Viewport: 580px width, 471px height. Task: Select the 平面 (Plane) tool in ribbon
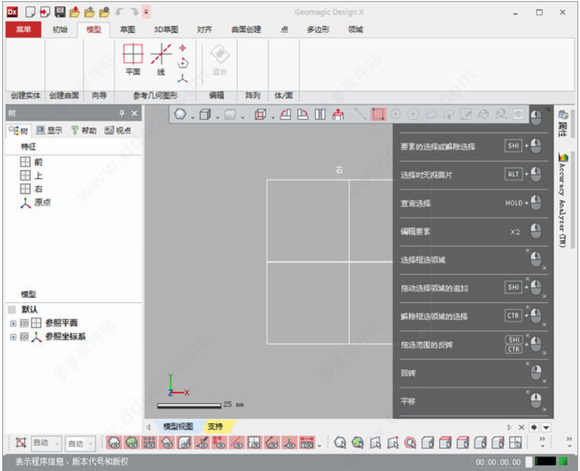pyautogui.click(x=133, y=59)
